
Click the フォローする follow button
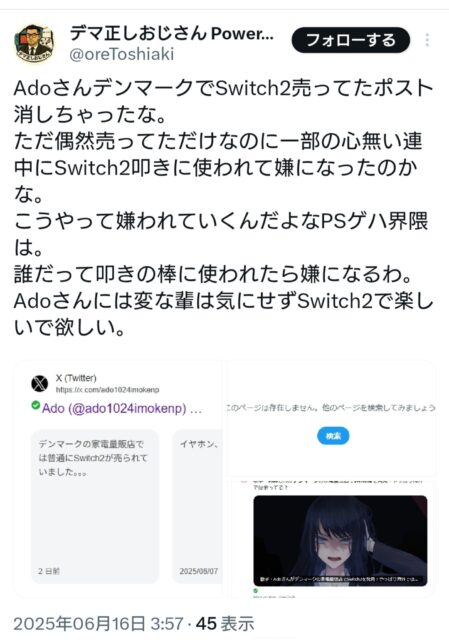click(351, 40)
